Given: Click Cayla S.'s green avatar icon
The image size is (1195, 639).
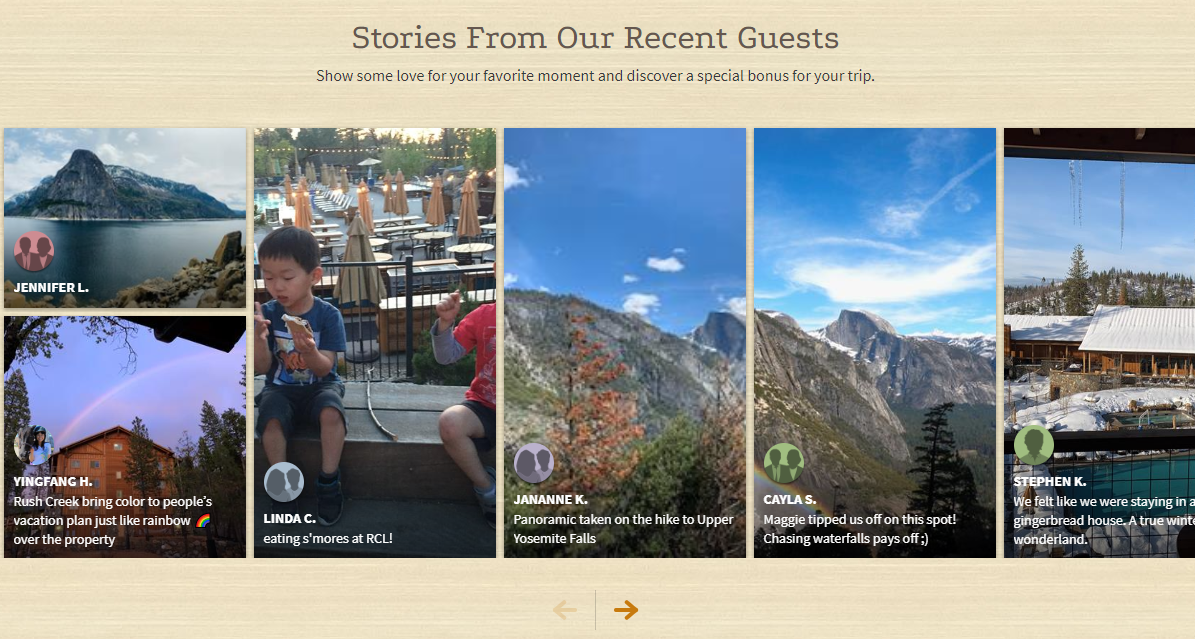Looking at the screenshot, I should pyautogui.click(x=784, y=463).
